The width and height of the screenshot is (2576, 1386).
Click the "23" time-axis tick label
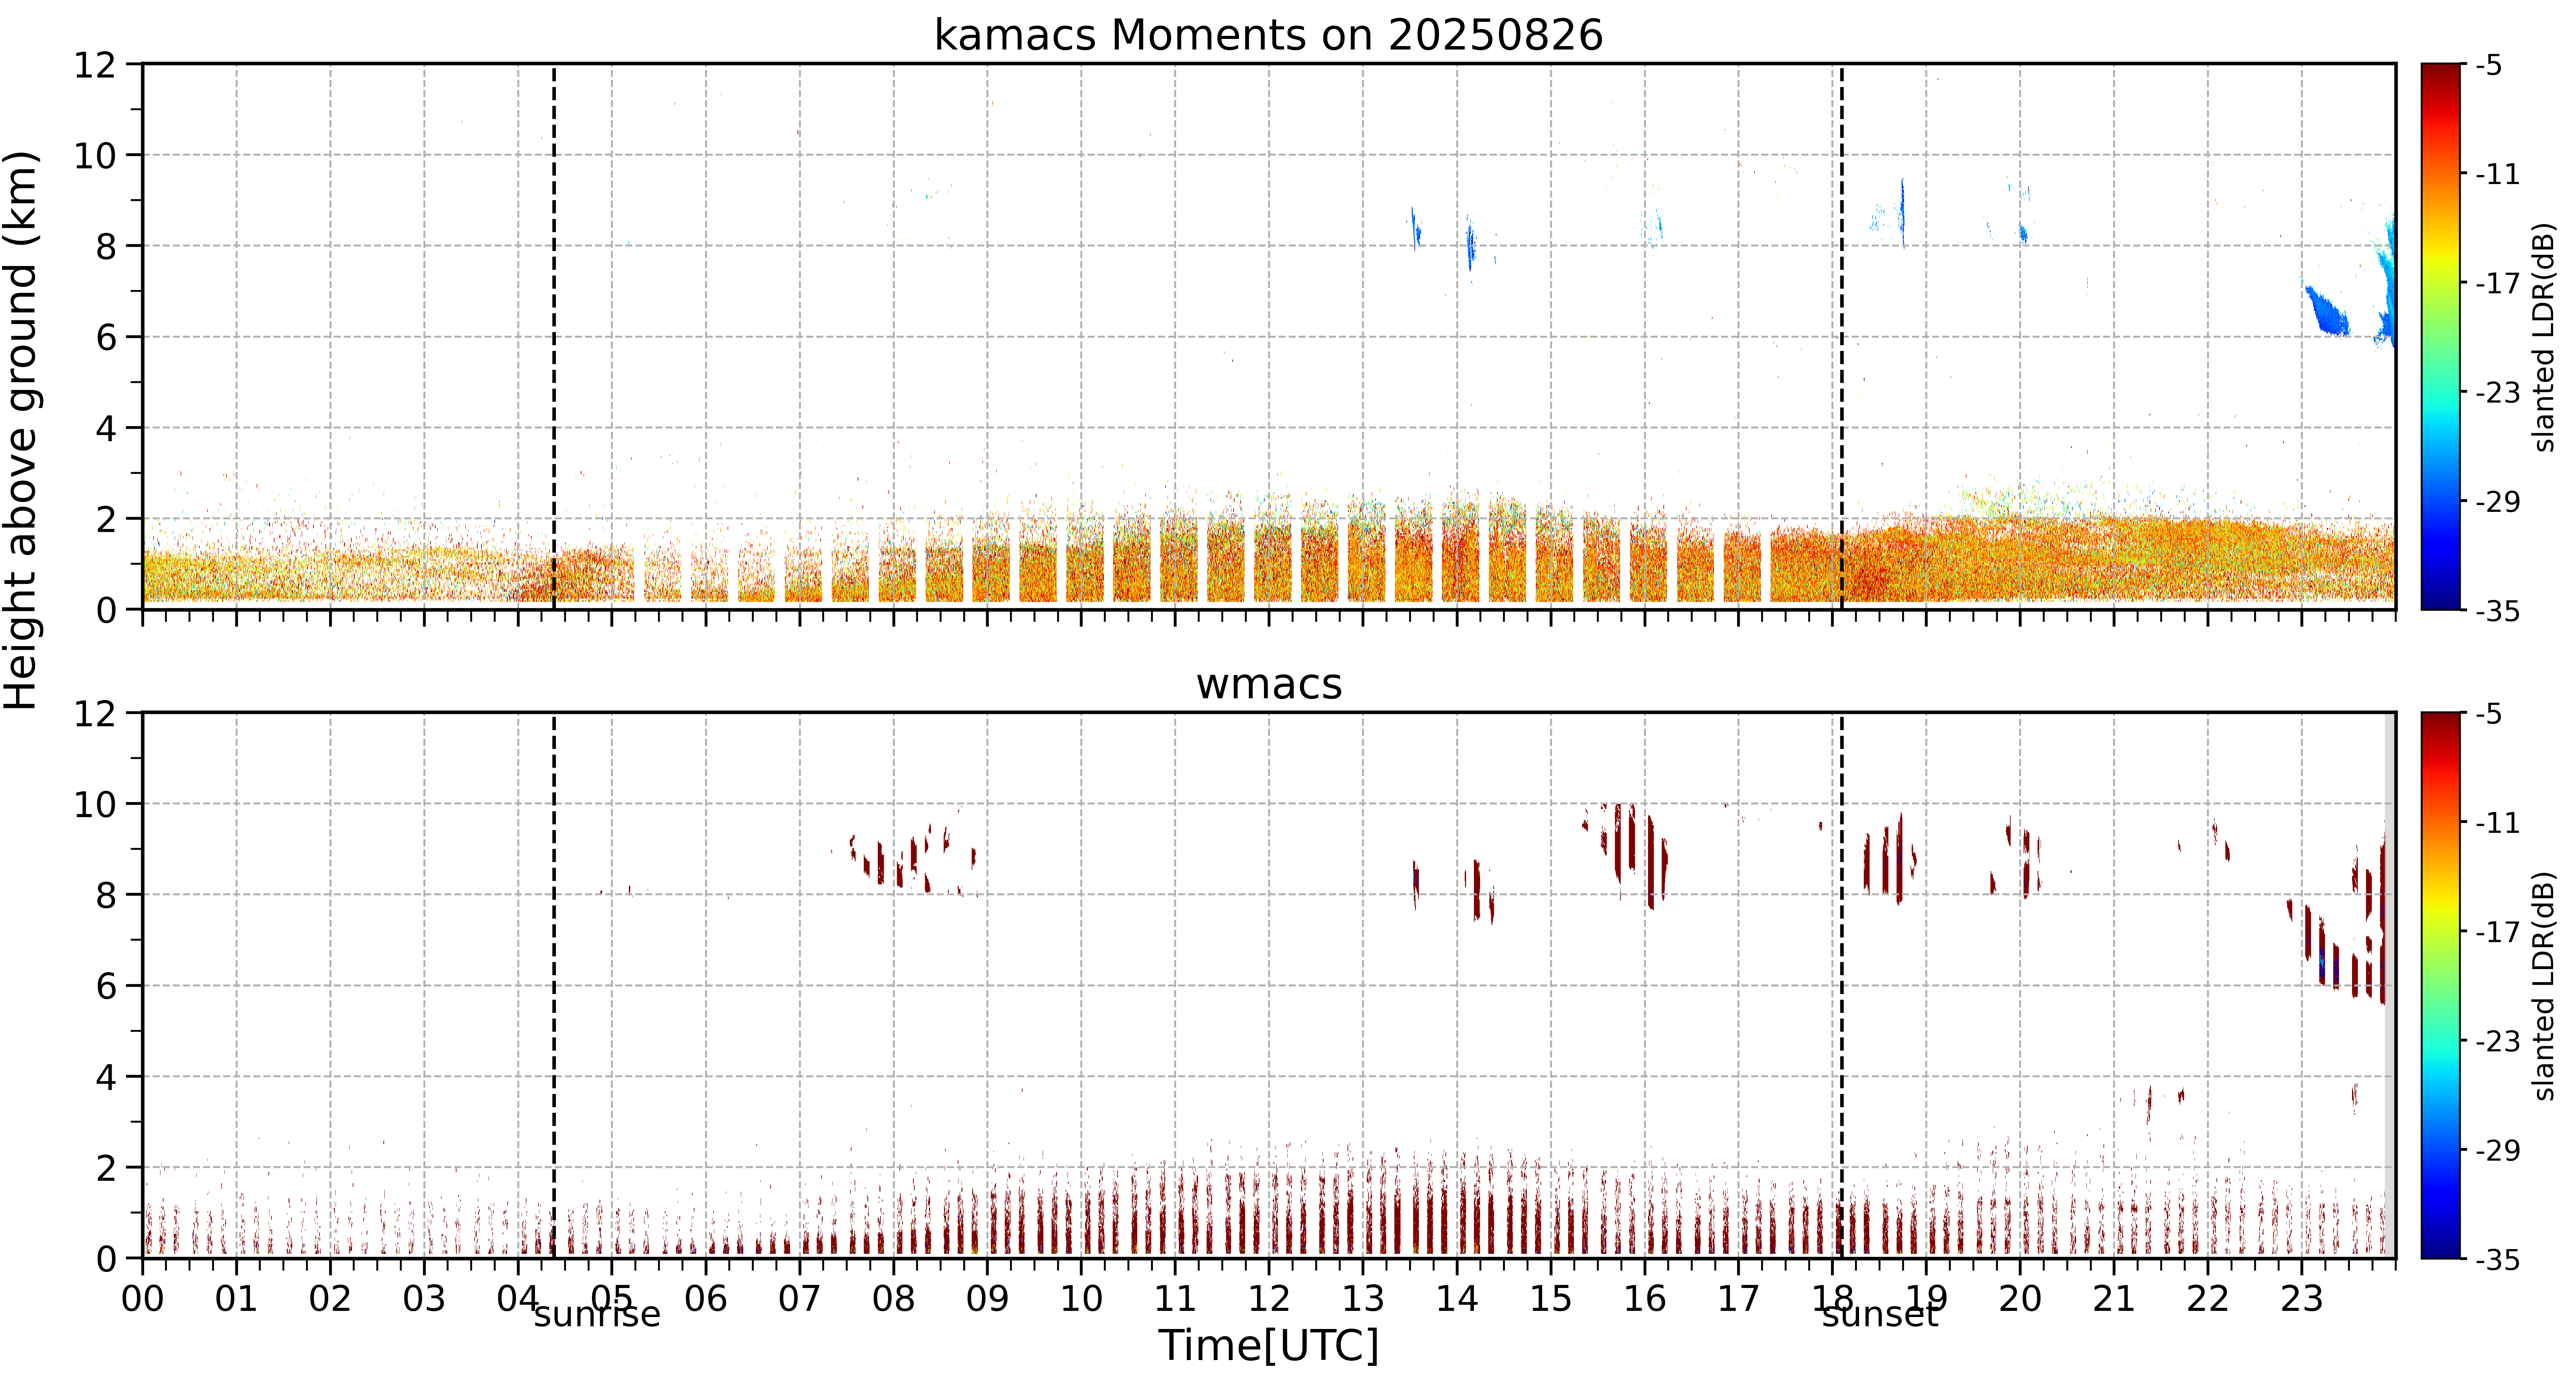2301,1299
